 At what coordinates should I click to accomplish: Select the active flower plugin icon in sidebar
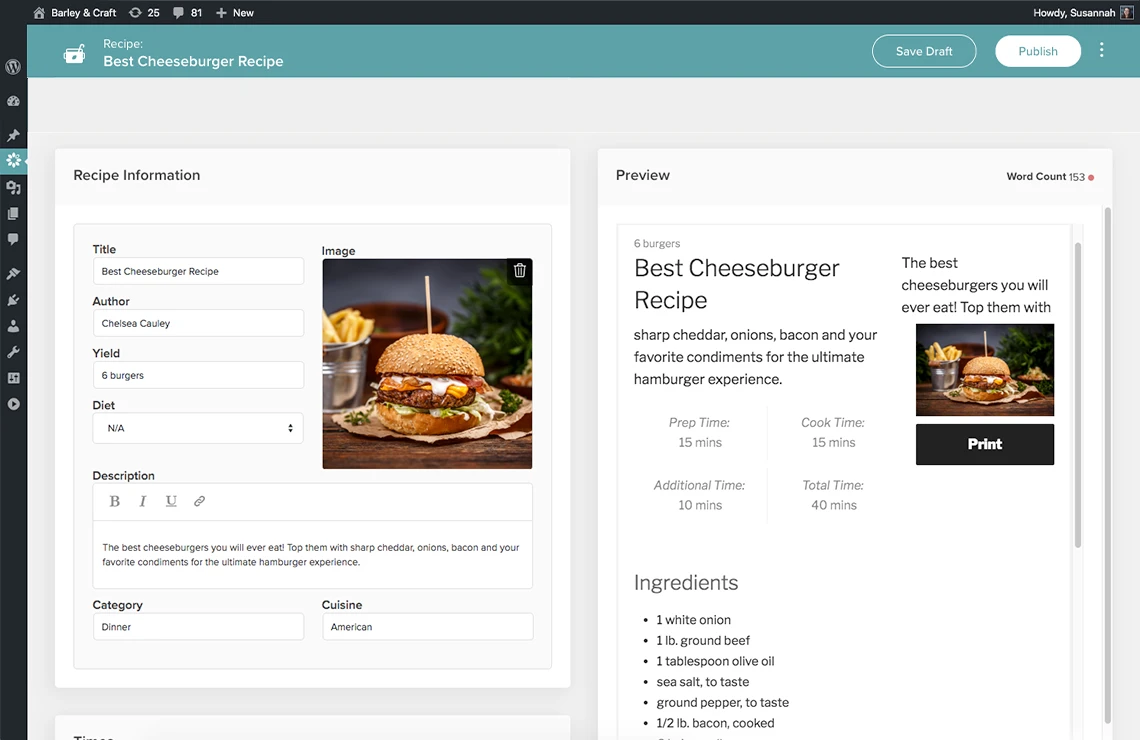13,160
